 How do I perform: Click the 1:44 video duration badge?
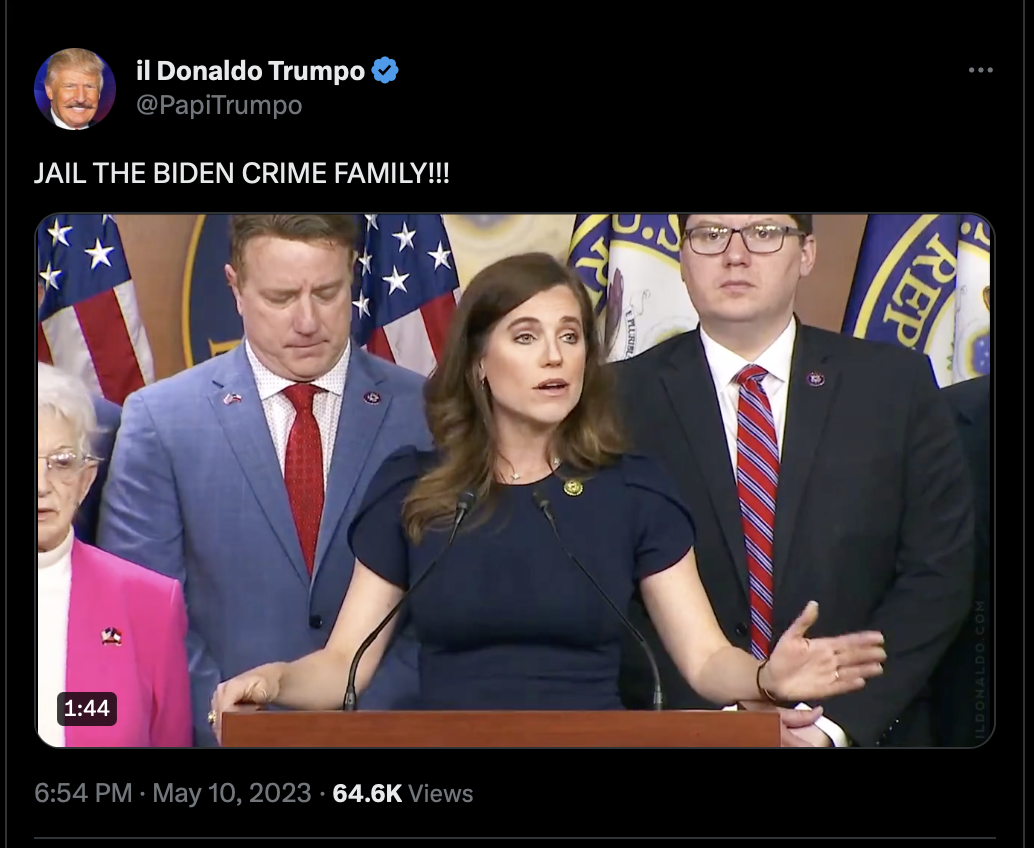coord(86,708)
